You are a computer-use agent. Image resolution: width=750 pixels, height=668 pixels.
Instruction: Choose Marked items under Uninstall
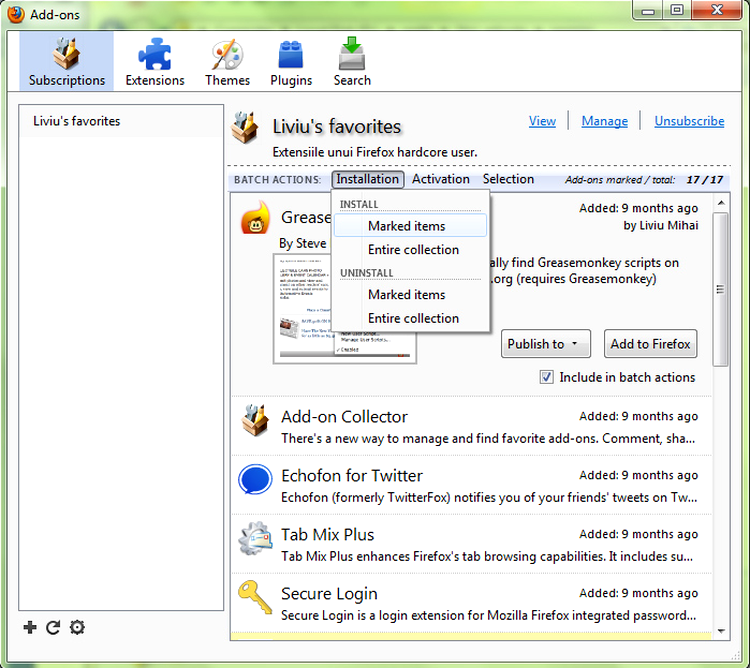tap(410, 295)
